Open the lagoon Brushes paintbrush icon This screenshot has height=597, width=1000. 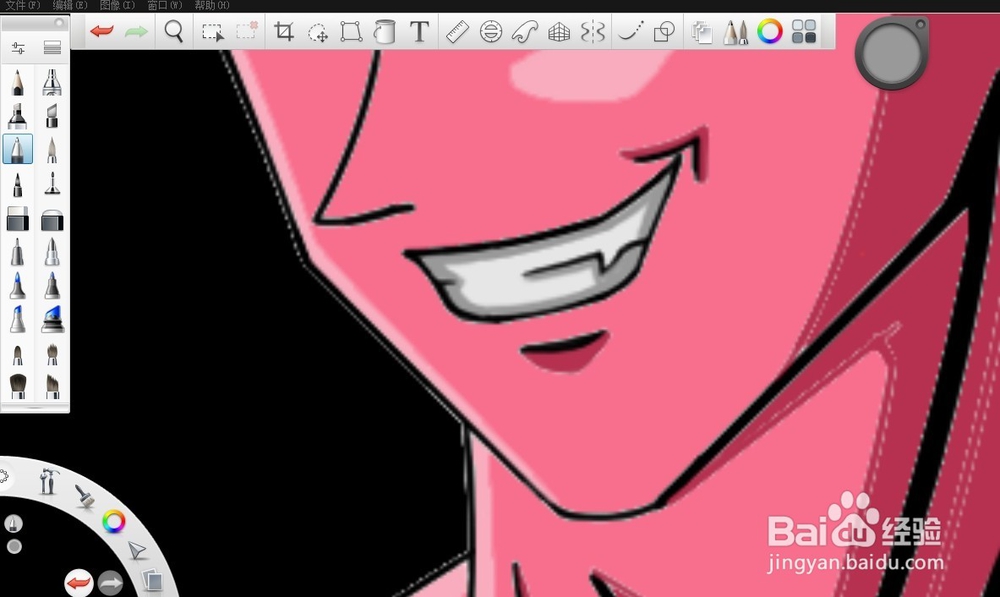tap(84, 496)
